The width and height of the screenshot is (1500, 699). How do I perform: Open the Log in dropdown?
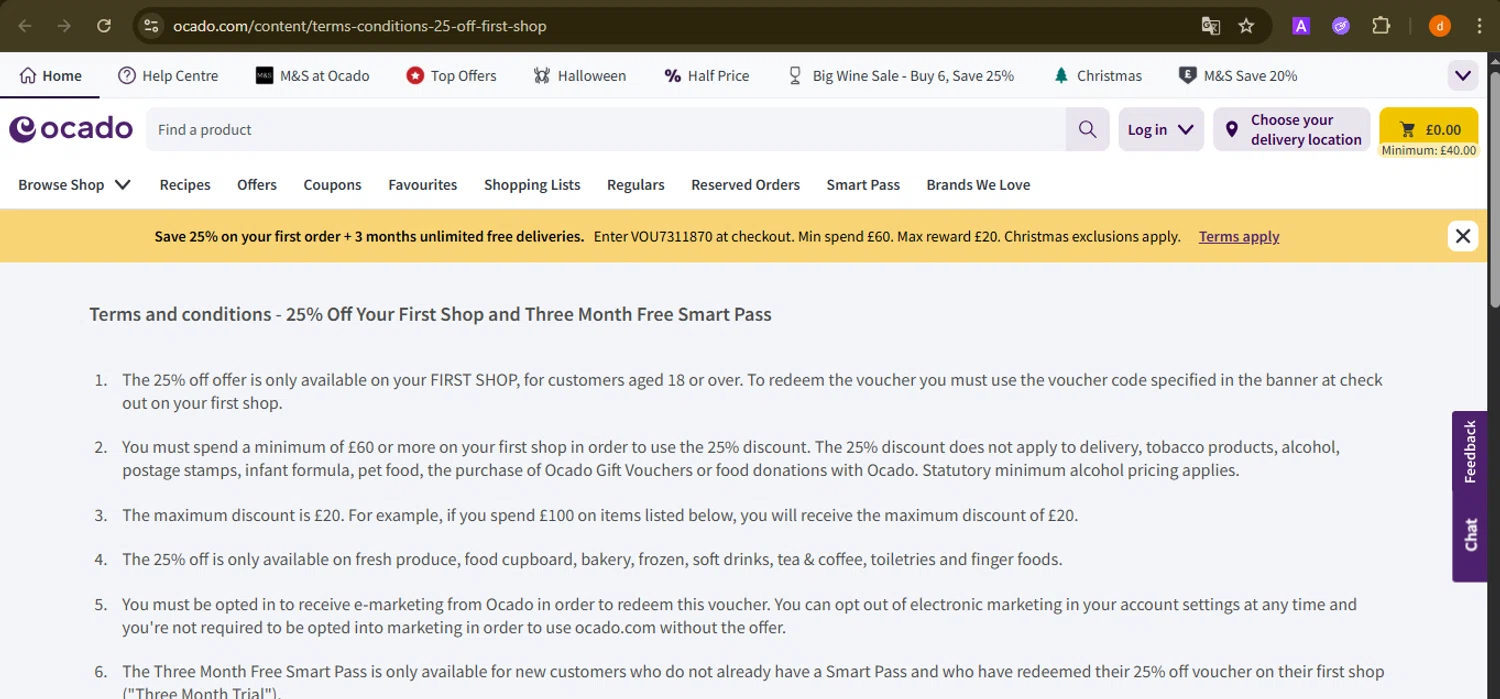pos(1160,130)
